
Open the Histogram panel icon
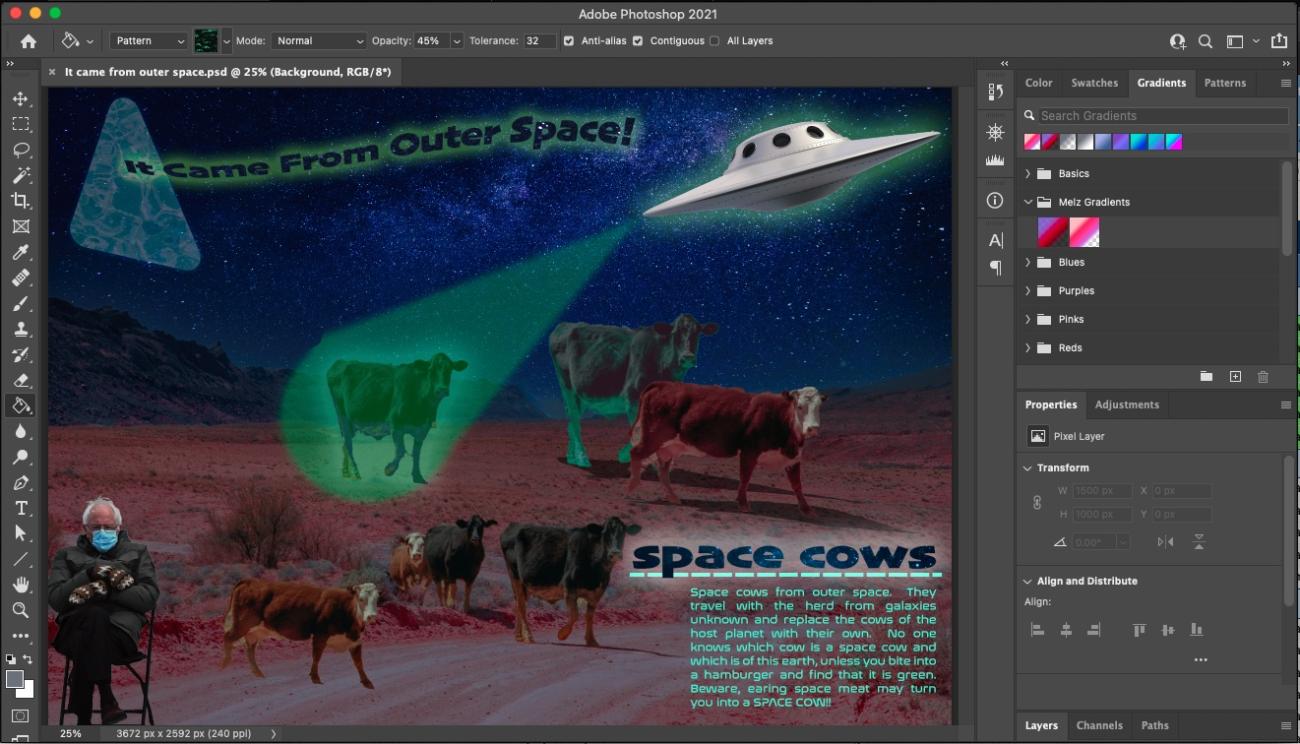coord(995,160)
